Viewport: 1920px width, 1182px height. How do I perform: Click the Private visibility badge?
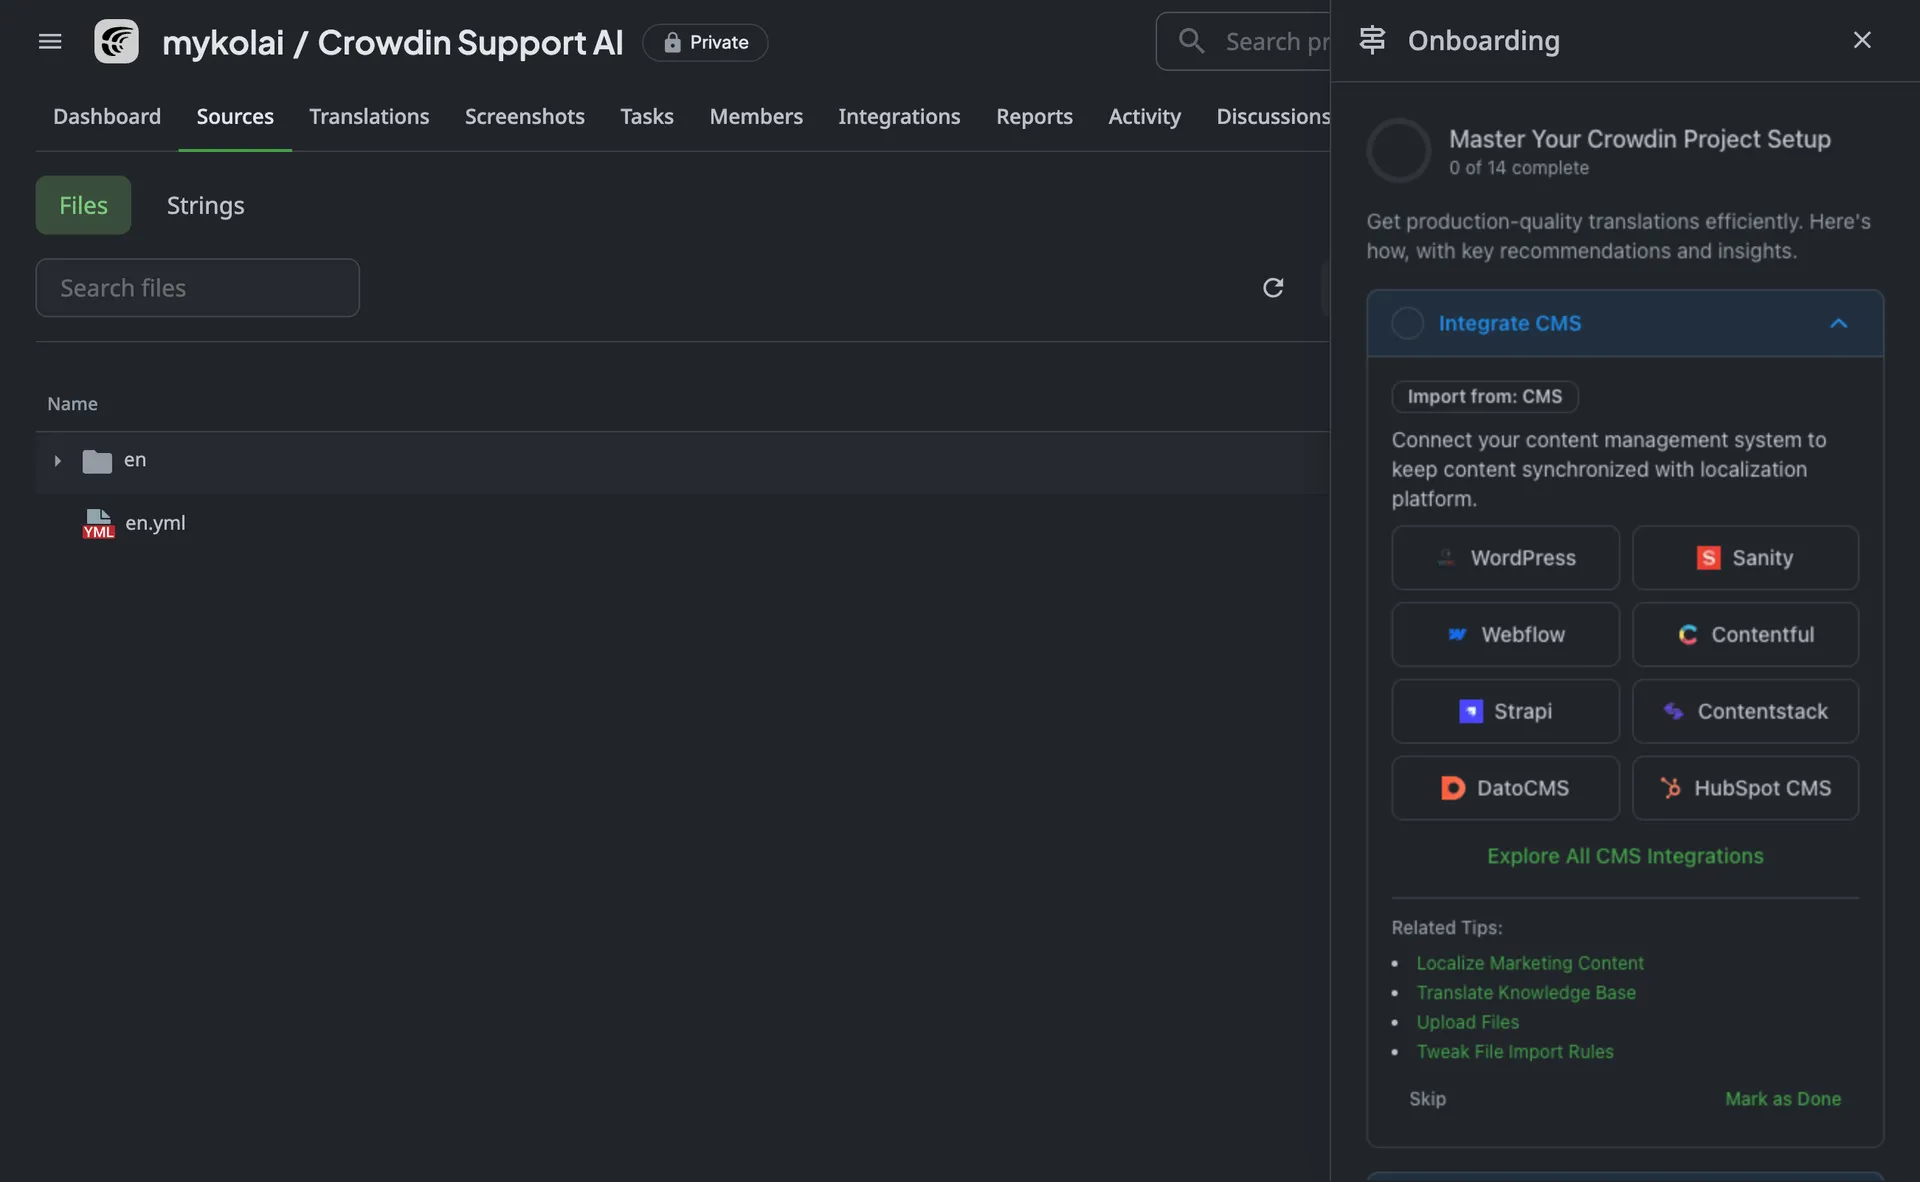[x=705, y=42]
